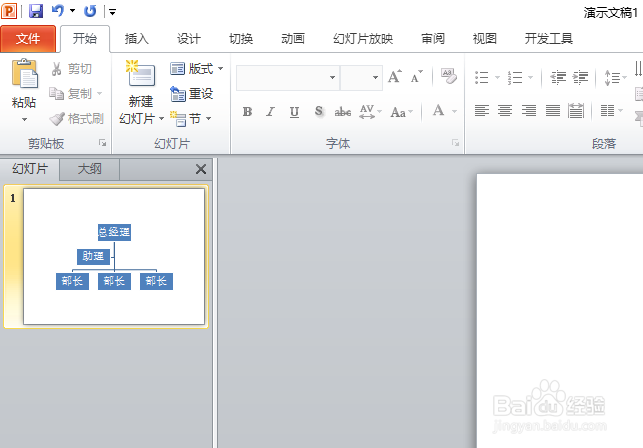Open the Undo history dropdown arrow
The height and width of the screenshot is (448, 643).
point(73,11)
